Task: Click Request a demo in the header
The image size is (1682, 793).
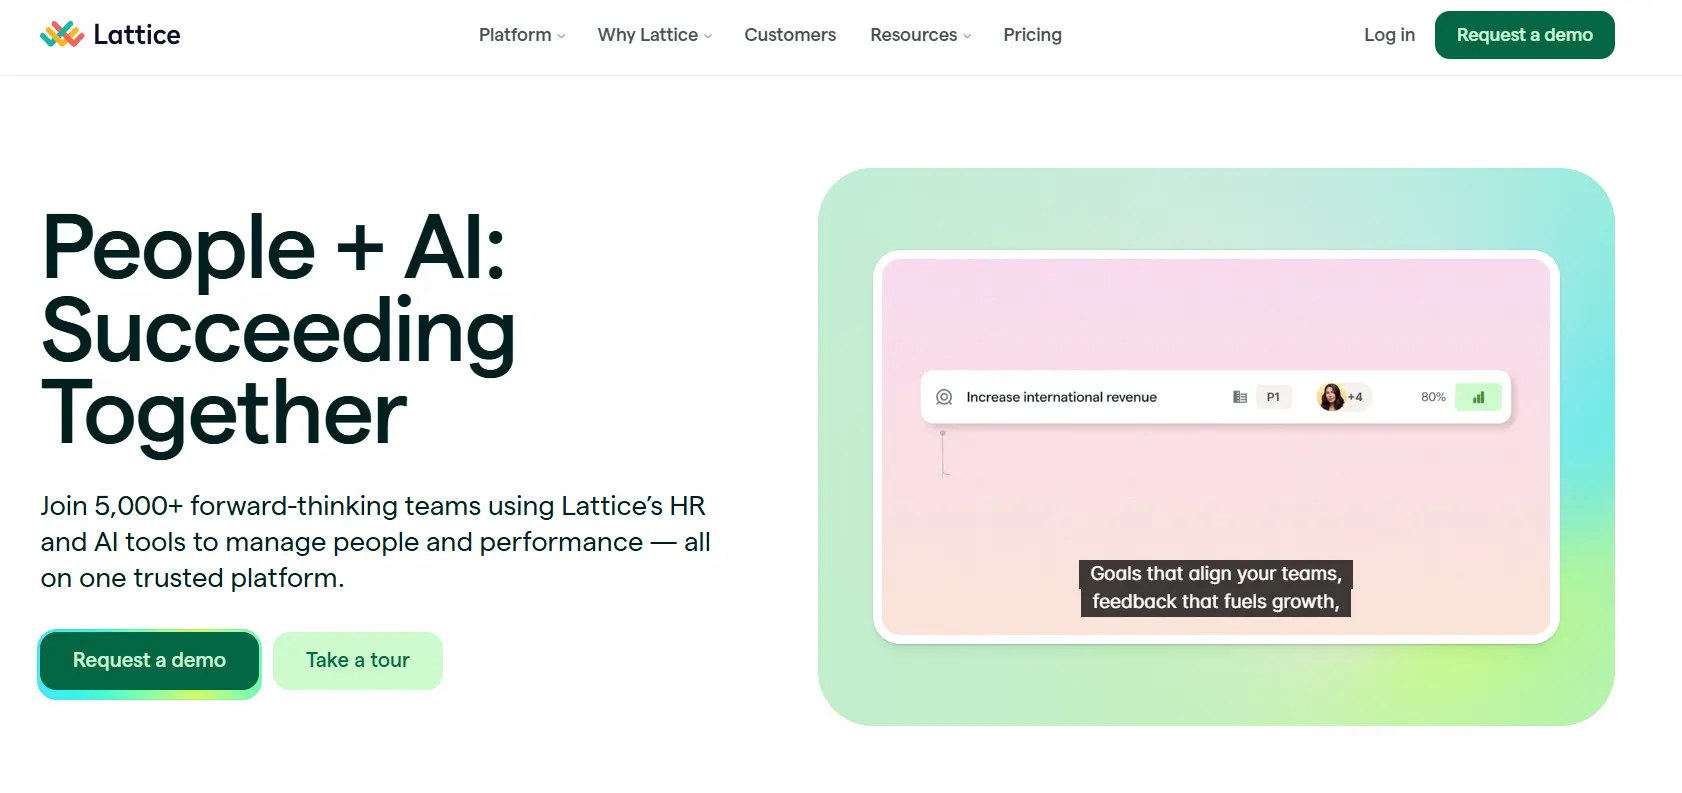Action: coord(1525,35)
